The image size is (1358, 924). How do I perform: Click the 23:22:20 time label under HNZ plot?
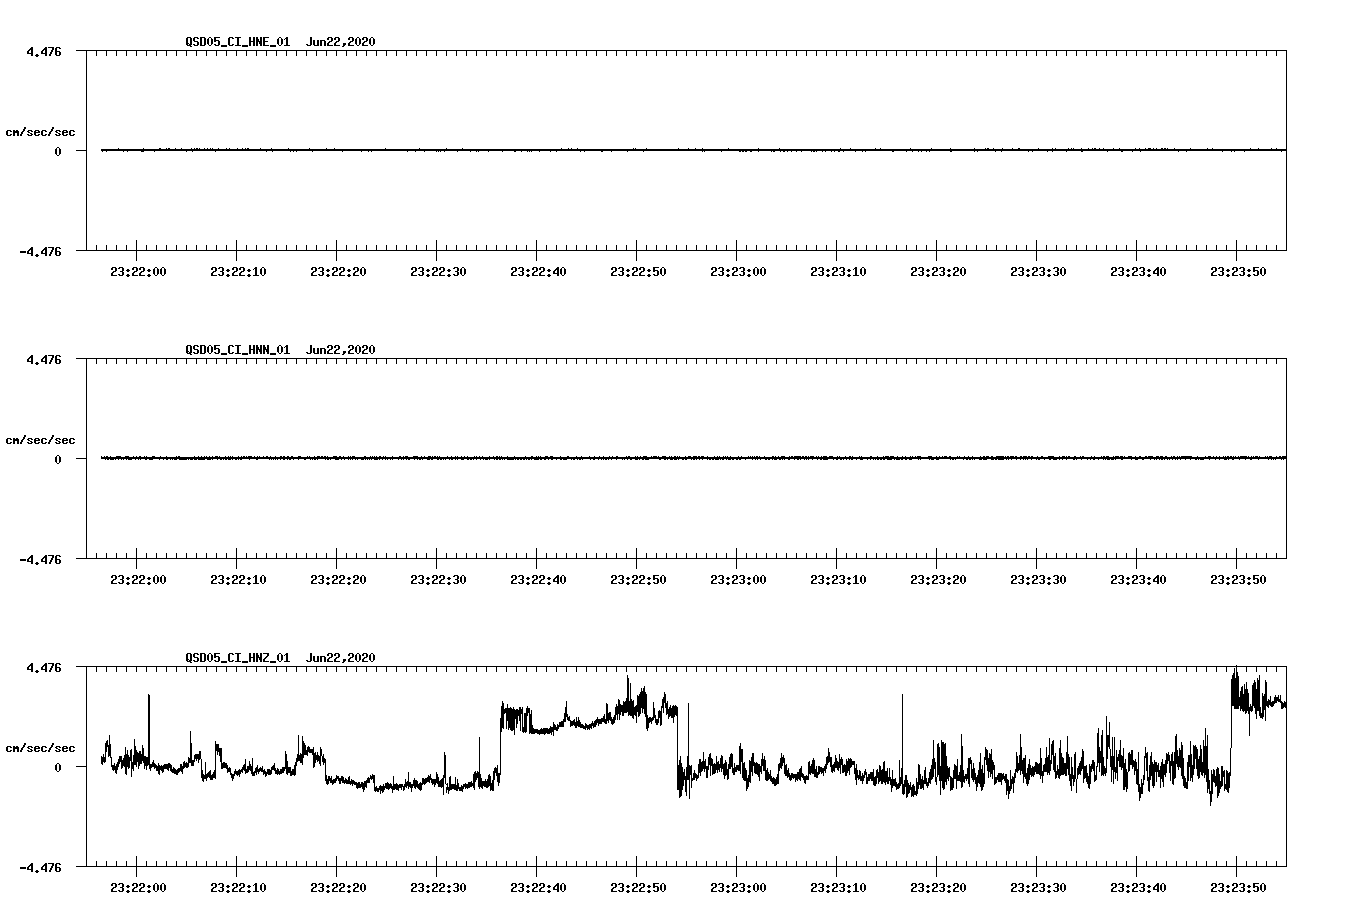click(338, 887)
